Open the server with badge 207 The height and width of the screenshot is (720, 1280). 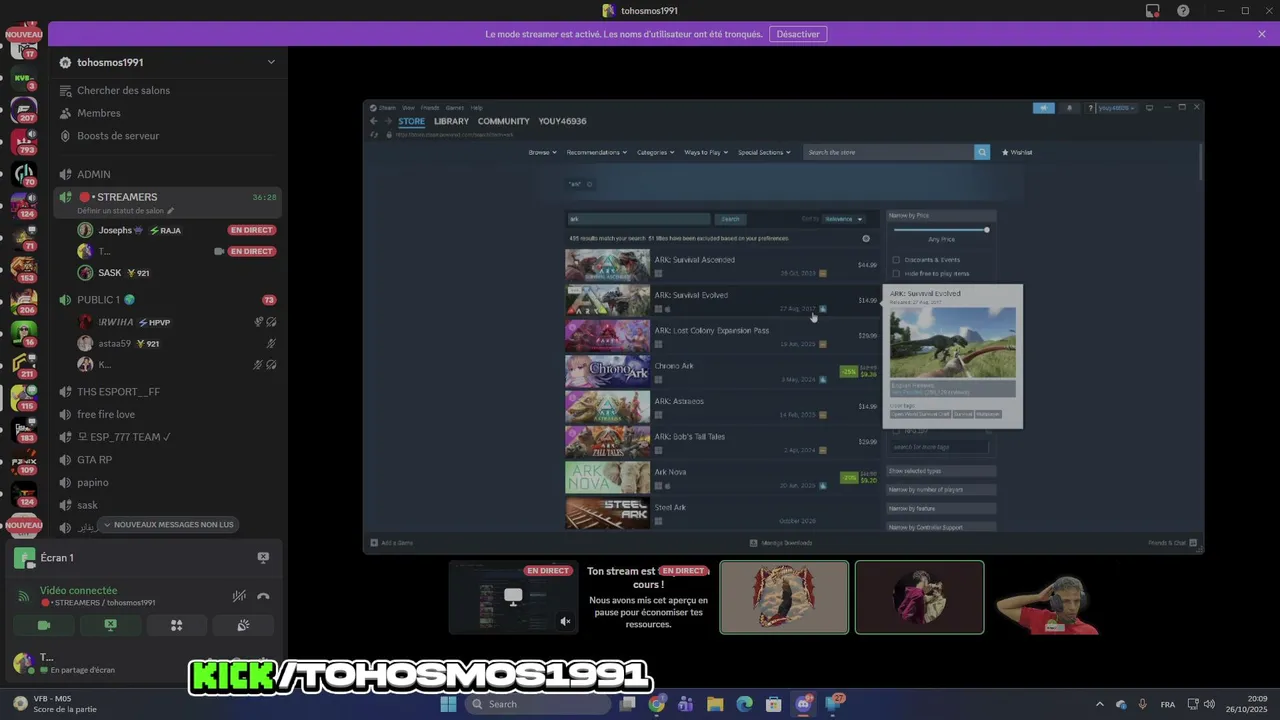point(24,108)
